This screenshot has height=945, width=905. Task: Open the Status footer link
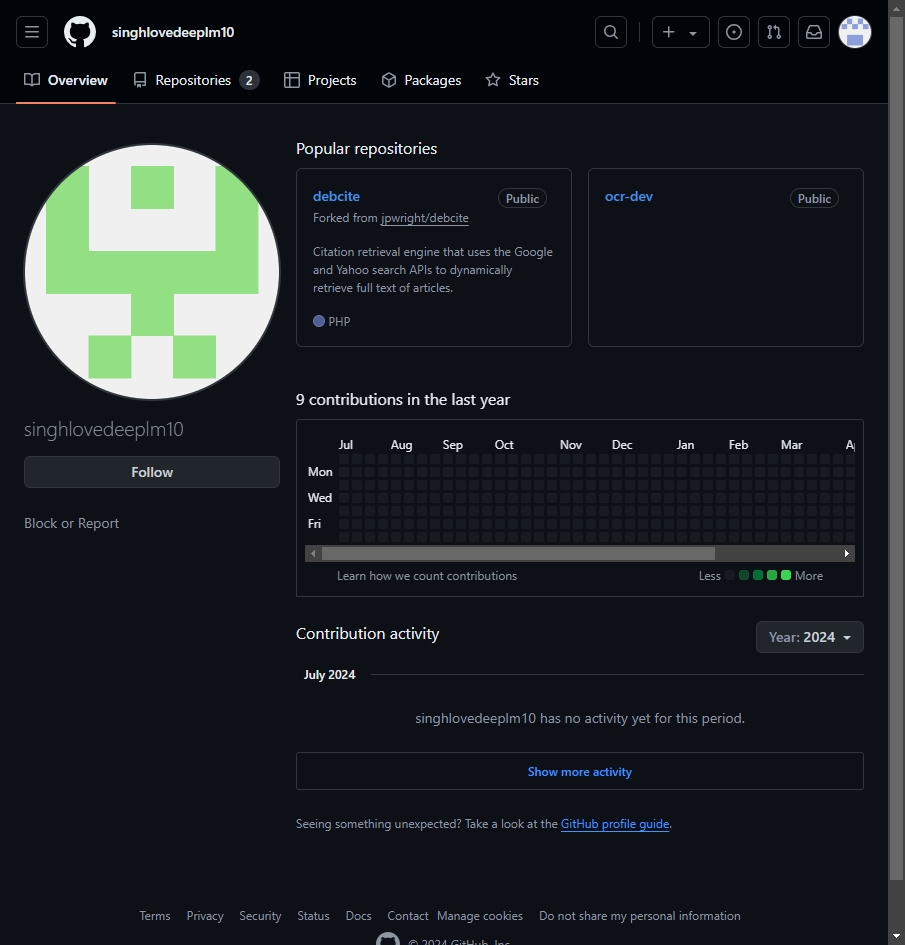coord(313,916)
